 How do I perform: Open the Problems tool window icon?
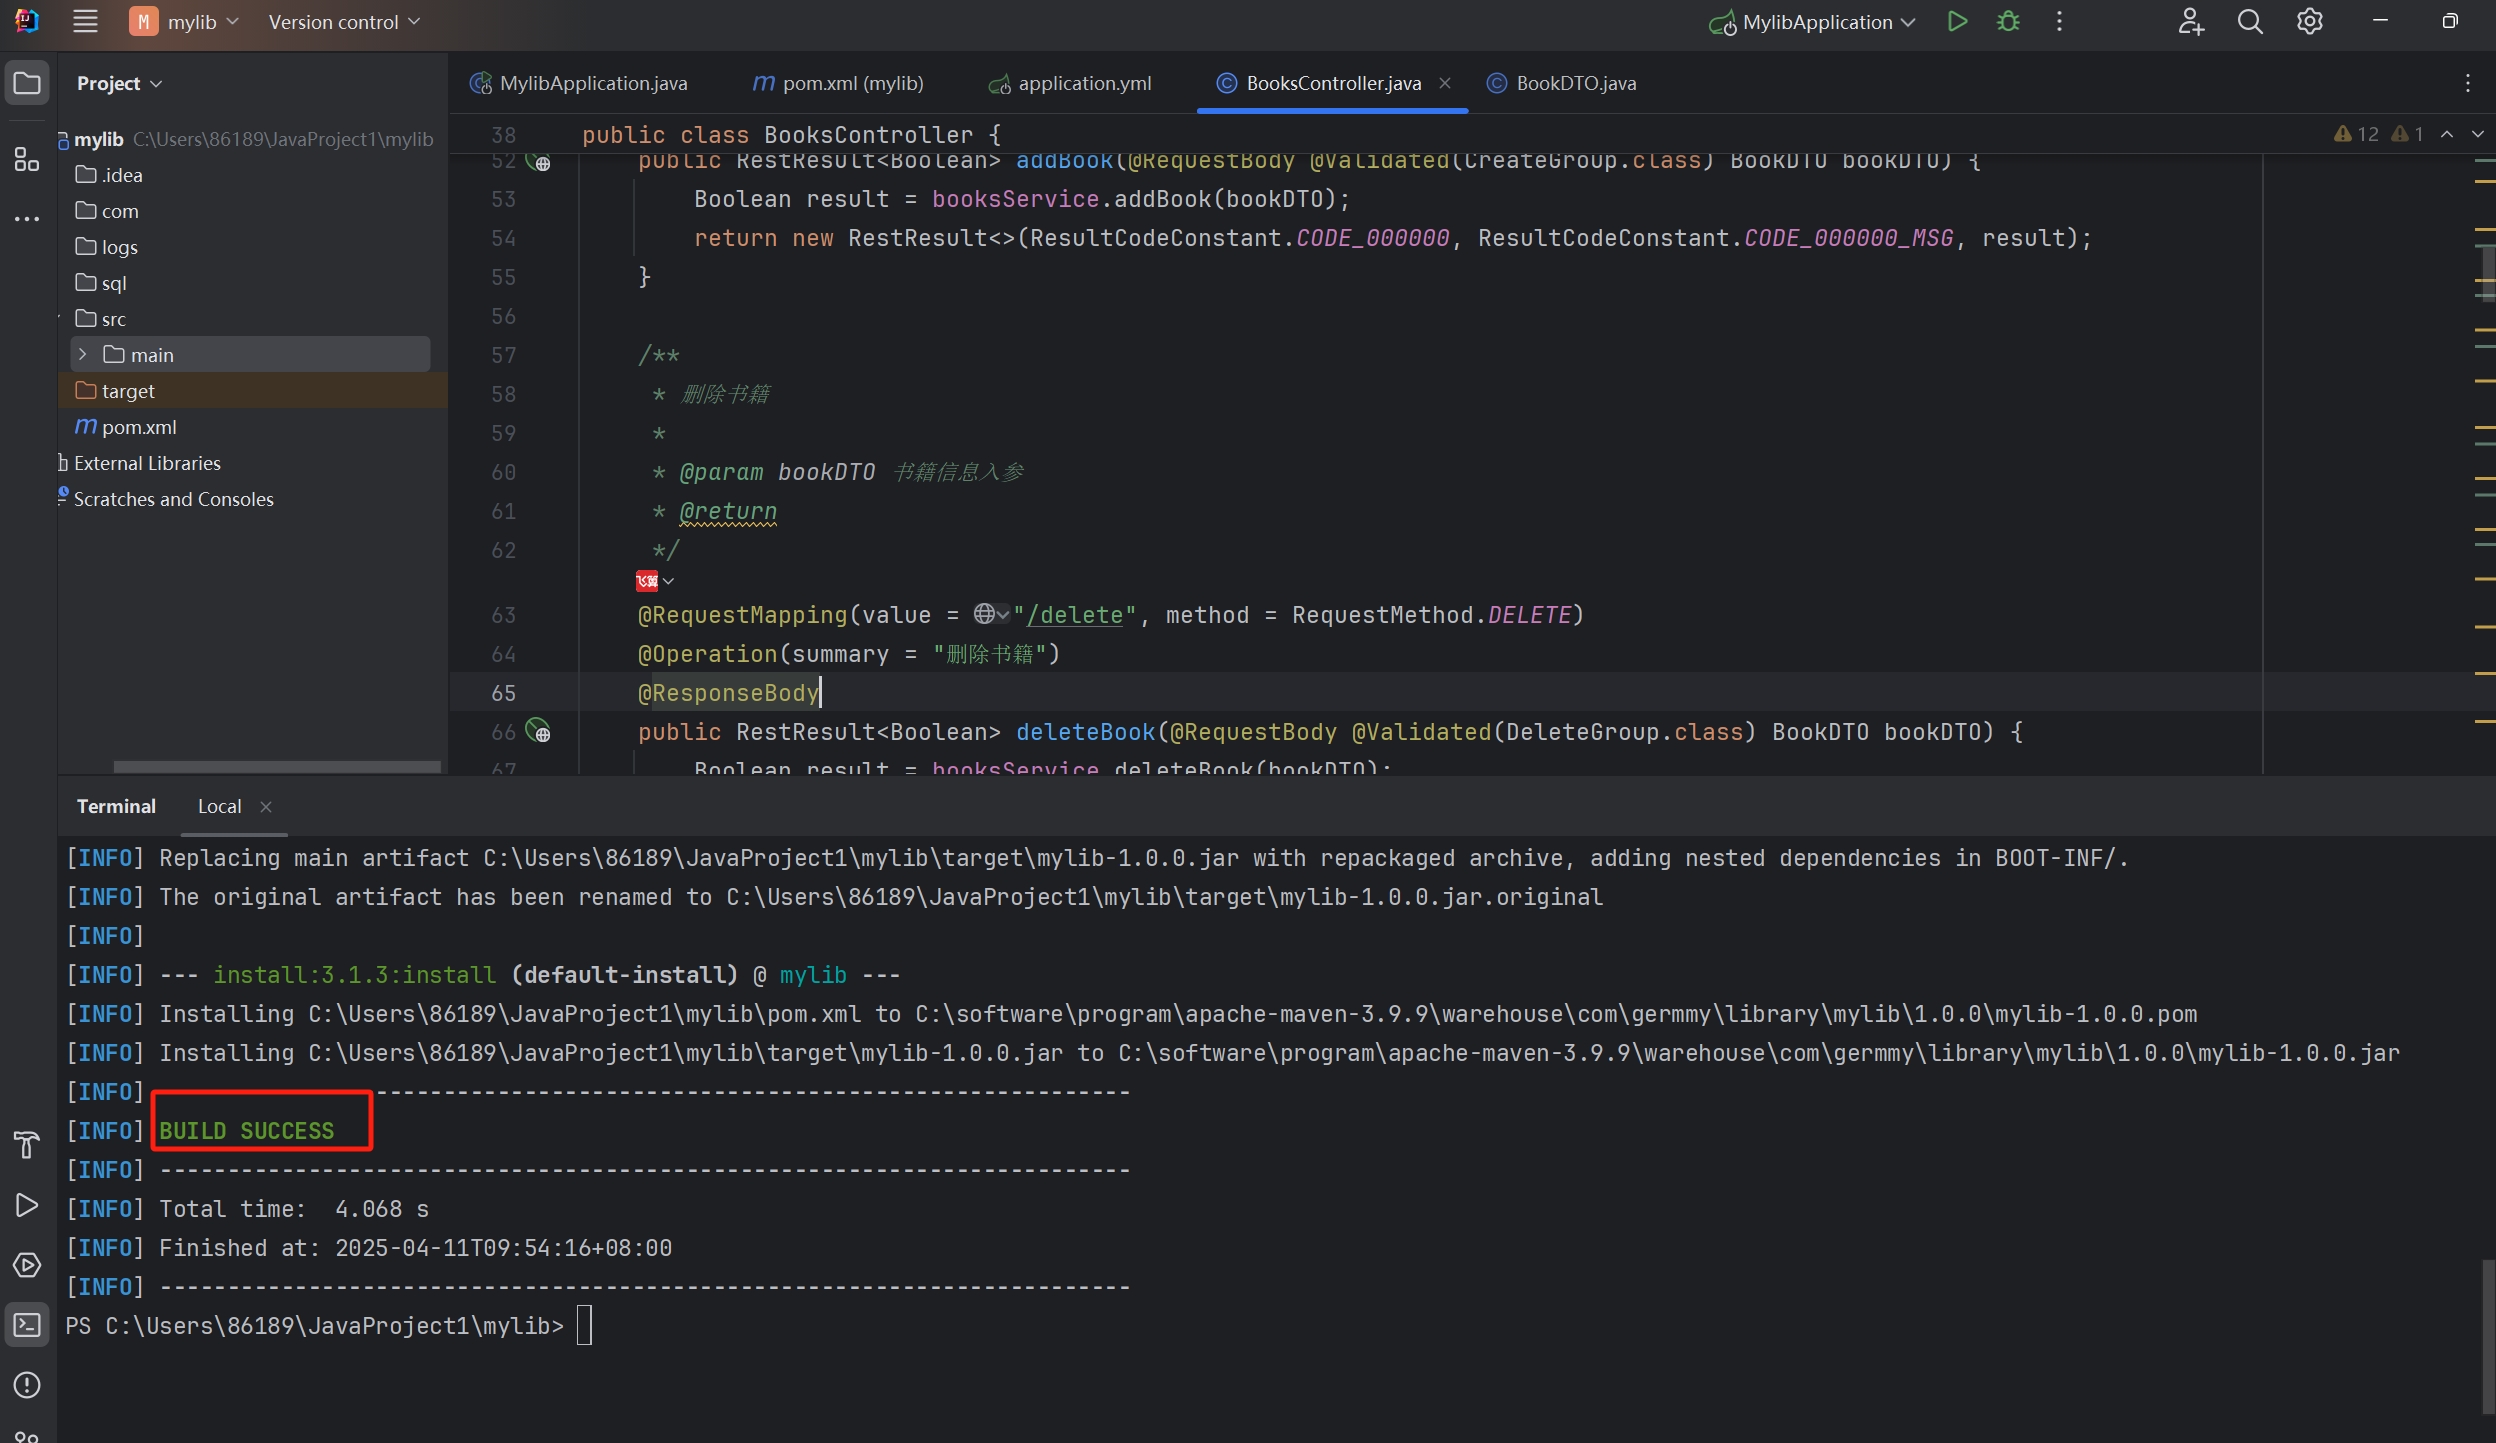click(x=27, y=1385)
